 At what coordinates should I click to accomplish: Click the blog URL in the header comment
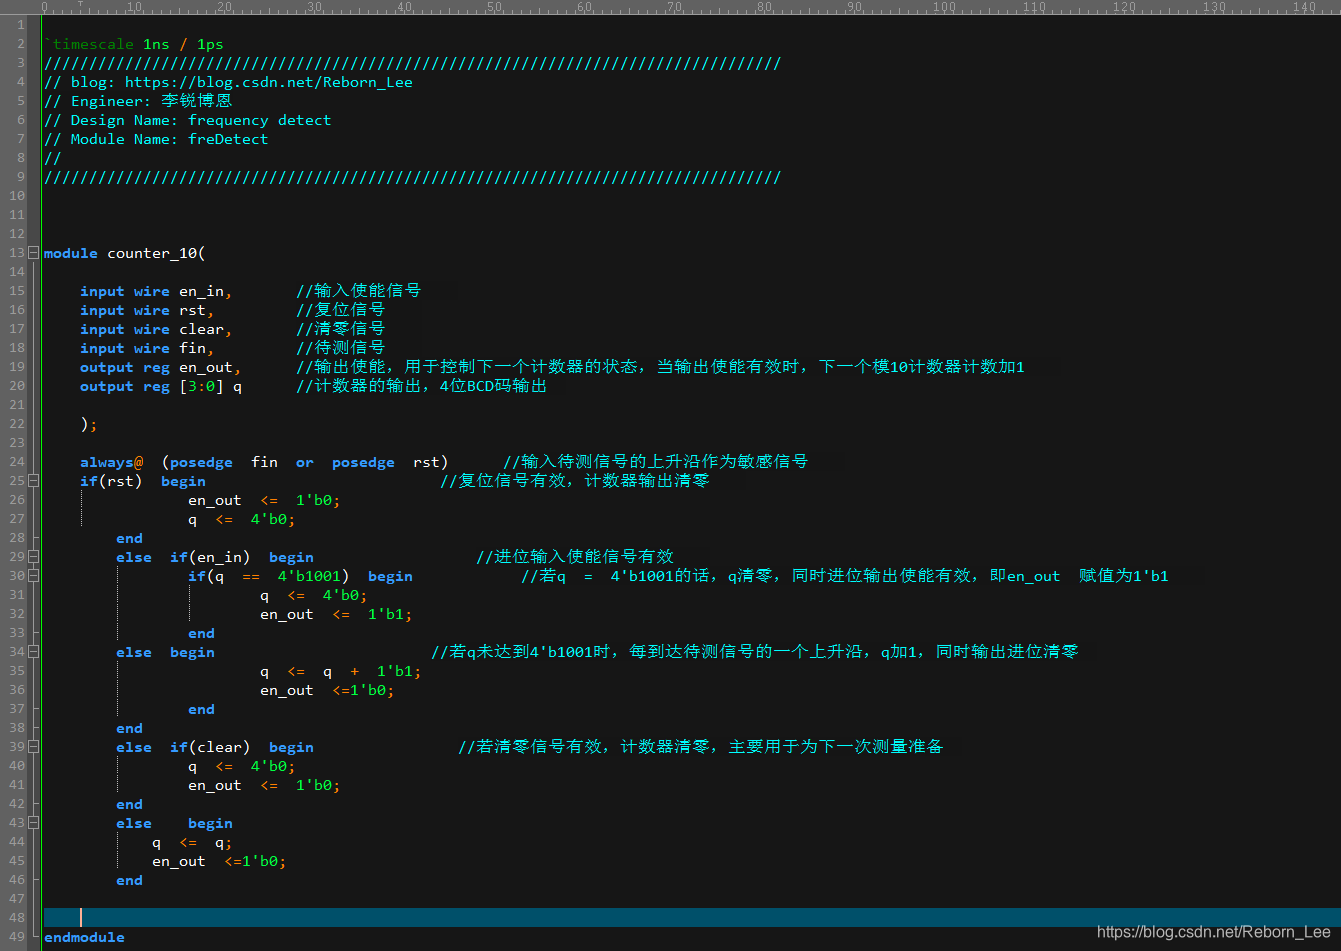(268, 82)
